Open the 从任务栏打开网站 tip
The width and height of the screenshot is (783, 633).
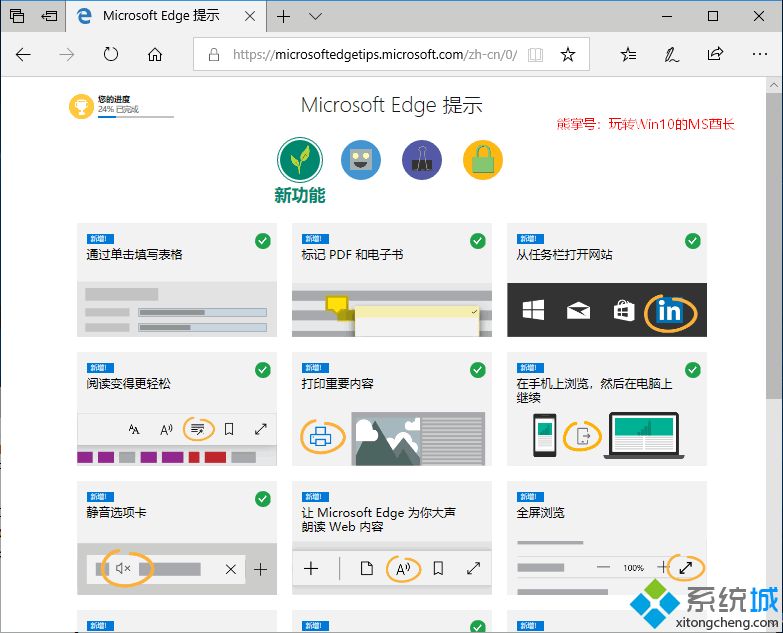(x=607, y=280)
